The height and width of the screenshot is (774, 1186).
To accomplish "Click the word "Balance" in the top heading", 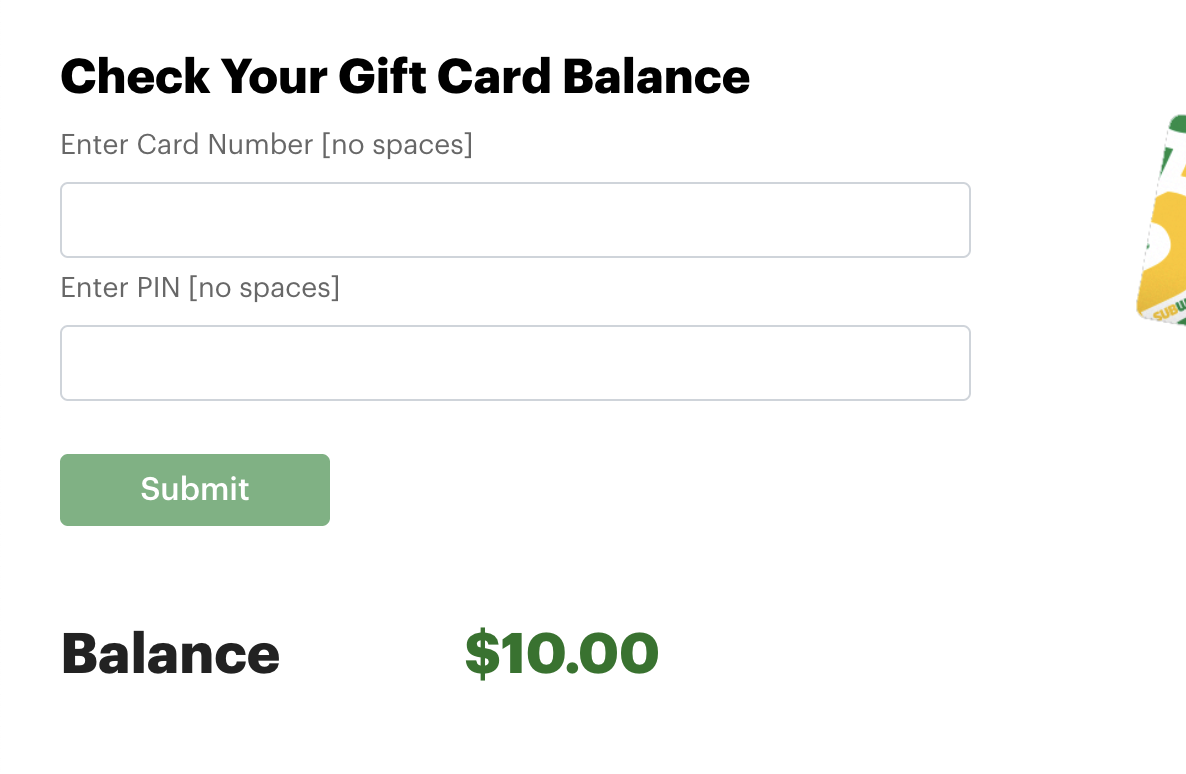I will (656, 77).
